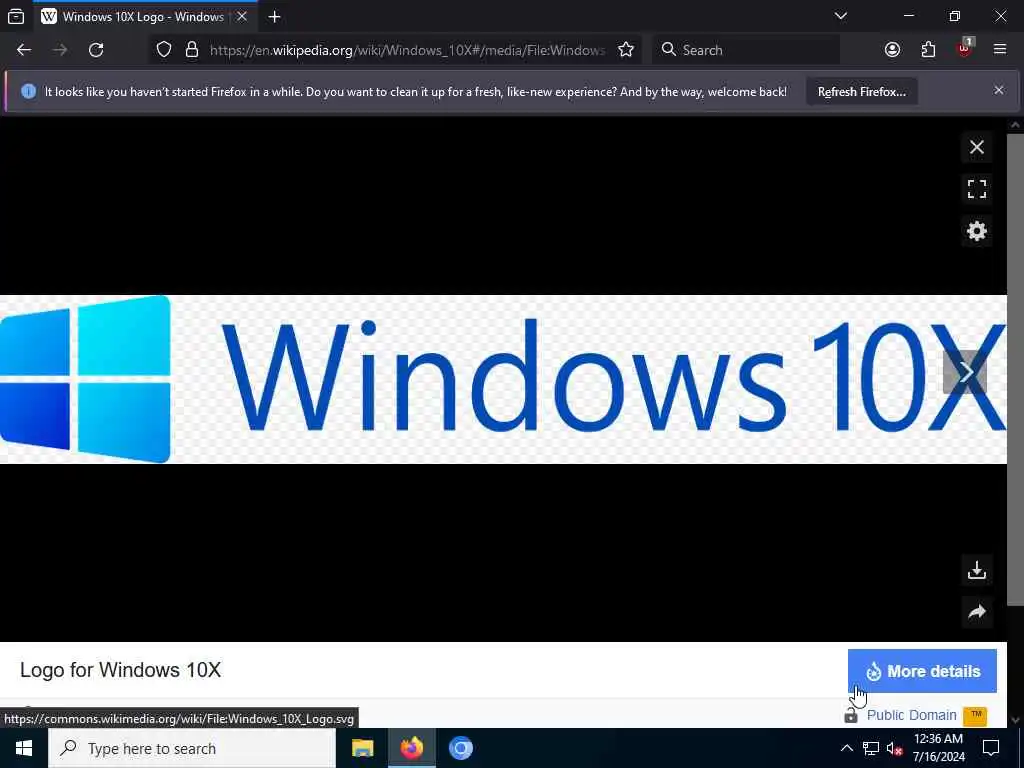The height and width of the screenshot is (768, 1024).
Task: Click the taskbar search box
Action: pyautogui.click(x=192, y=748)
